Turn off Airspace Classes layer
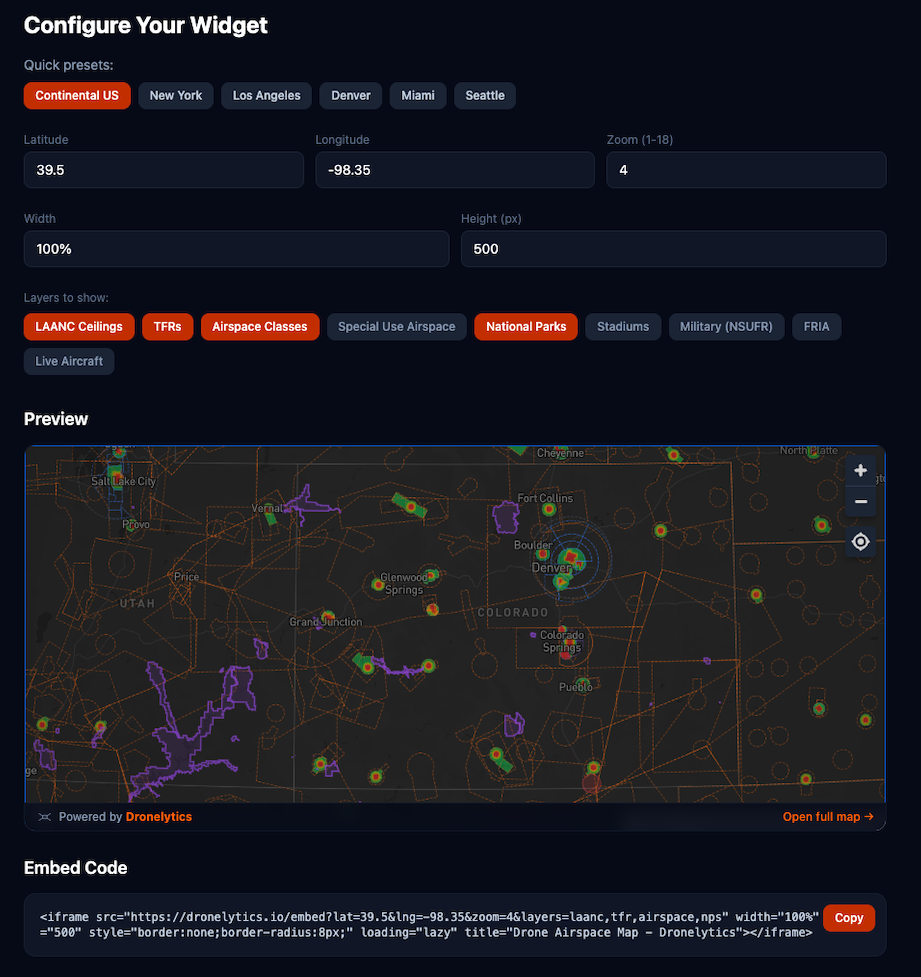Image resolution: width=921 pixels, height=977 pixels. click(260, 326)
